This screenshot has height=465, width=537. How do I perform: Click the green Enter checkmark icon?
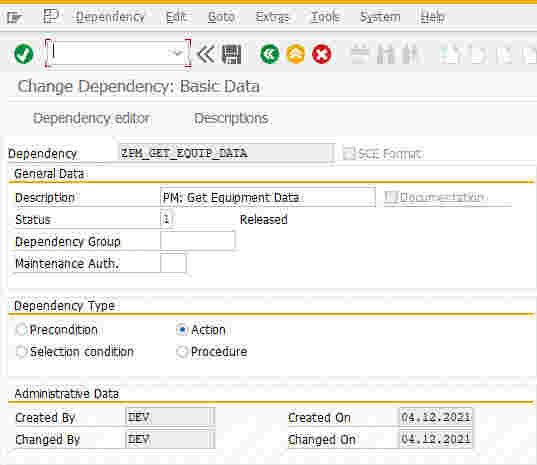point(24,54)
